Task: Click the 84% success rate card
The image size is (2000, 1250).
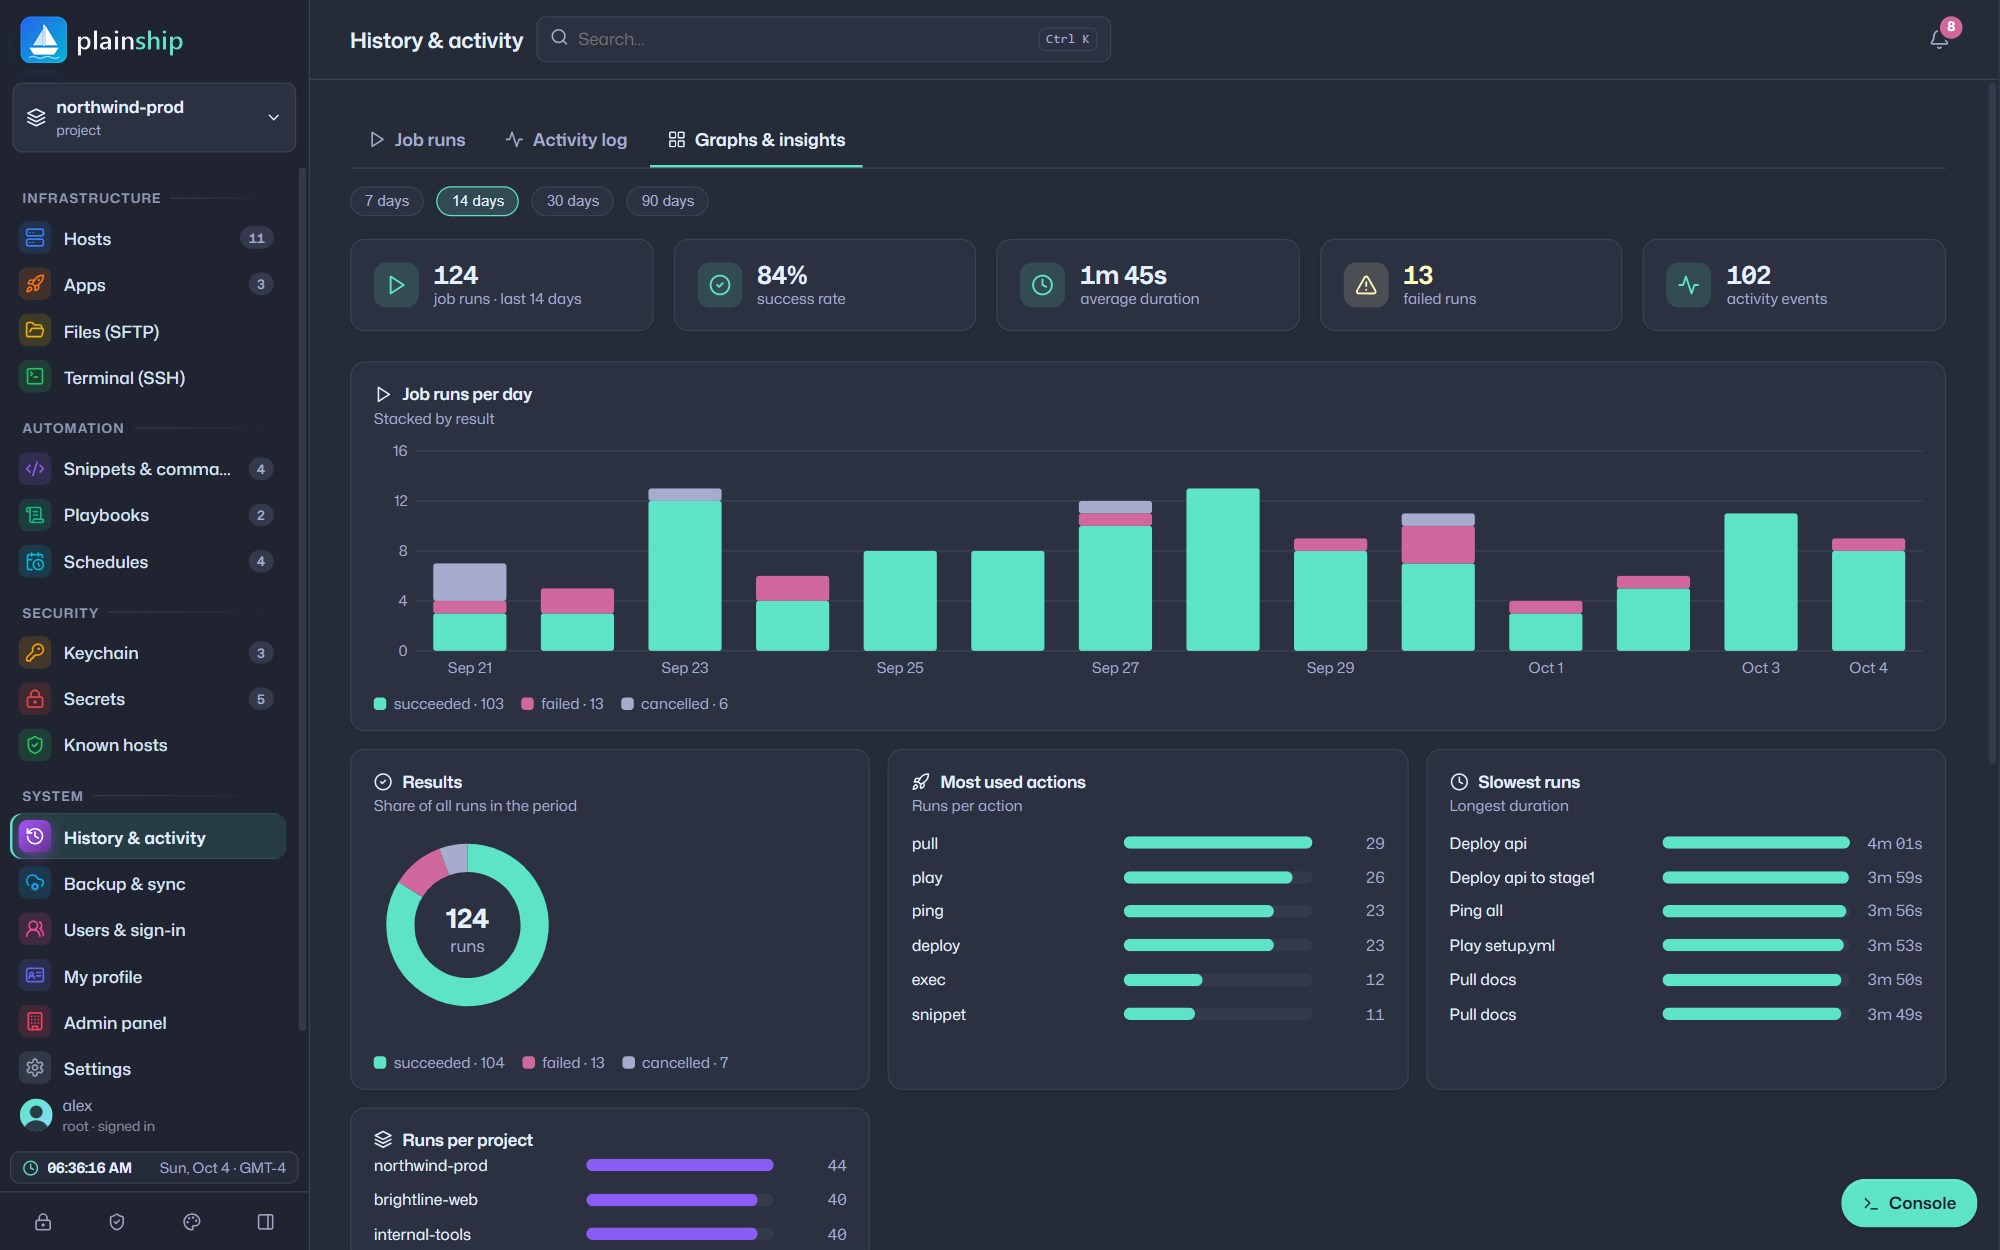Action: [825, 285]
